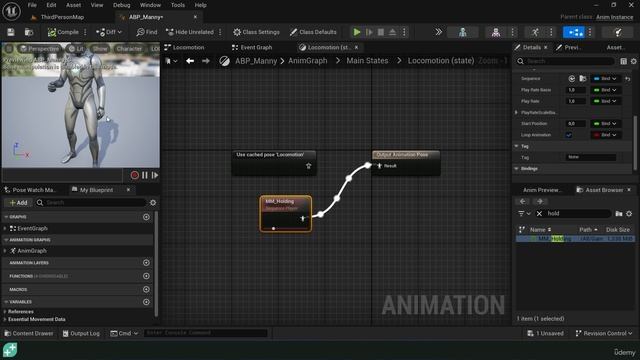
Task: Click the Eject button in toolbar
Action: click(392, 32)
